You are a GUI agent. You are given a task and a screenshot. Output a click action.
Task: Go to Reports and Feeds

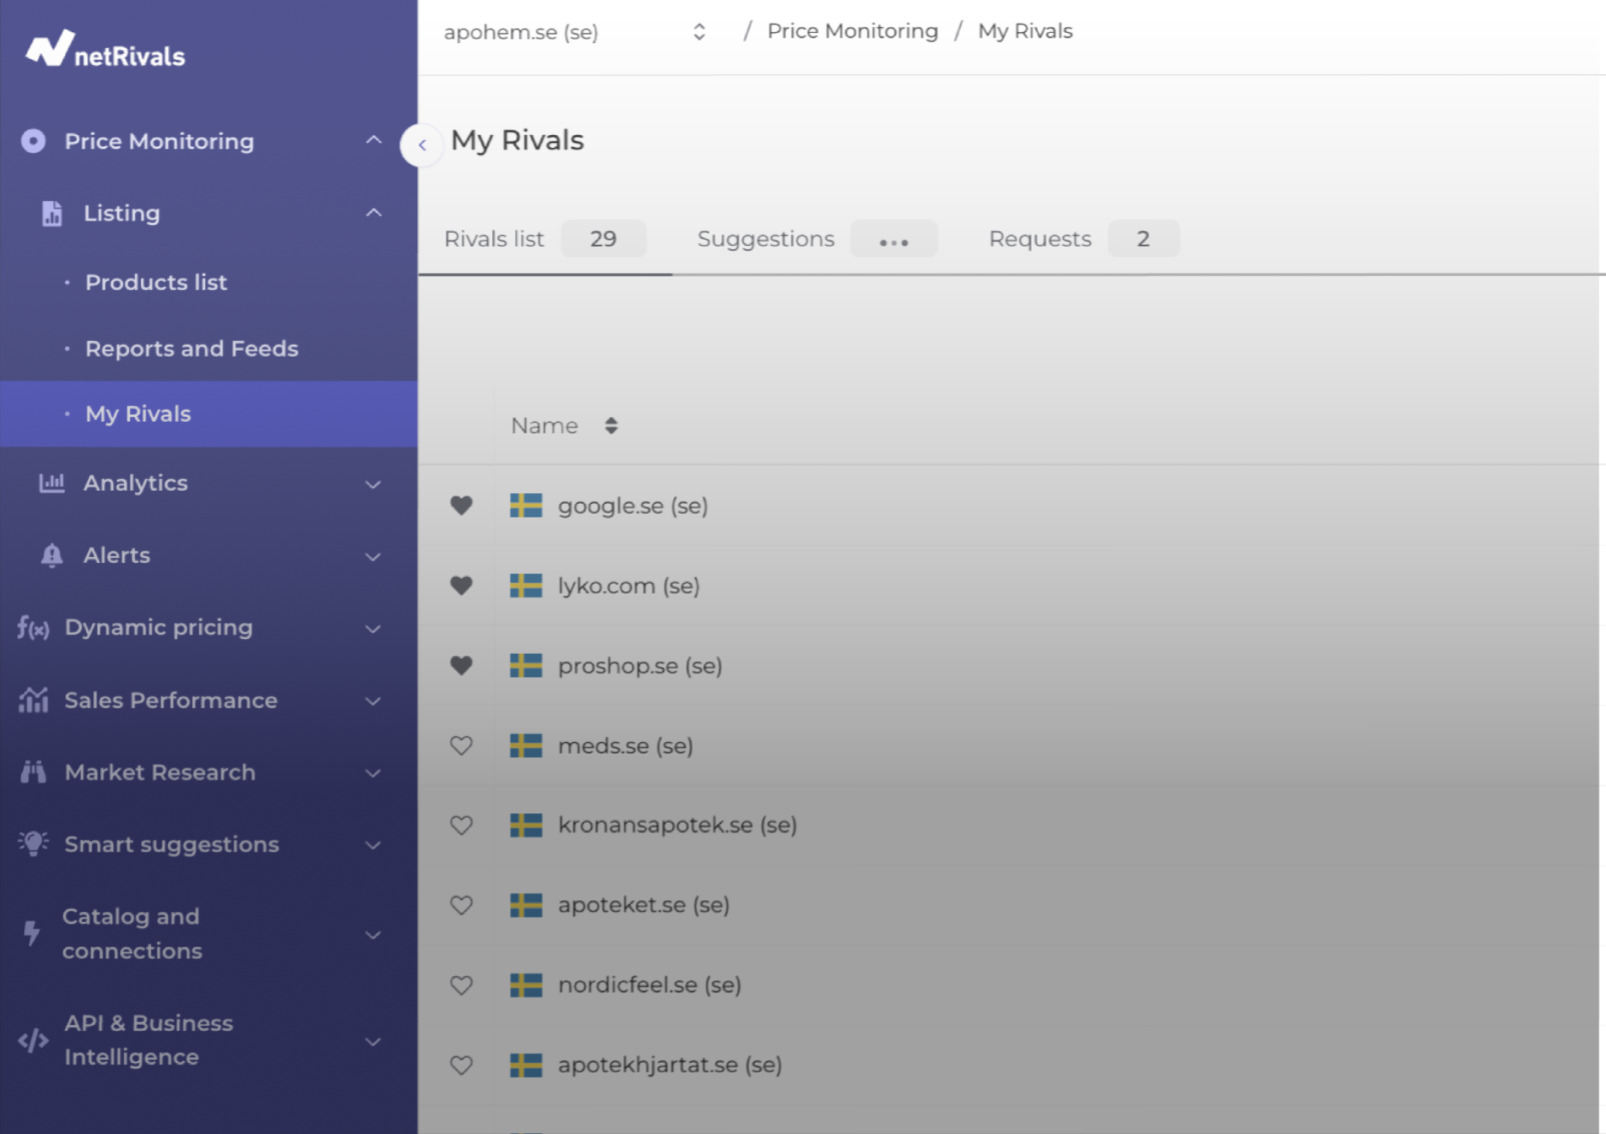click(x=191, y=349)
